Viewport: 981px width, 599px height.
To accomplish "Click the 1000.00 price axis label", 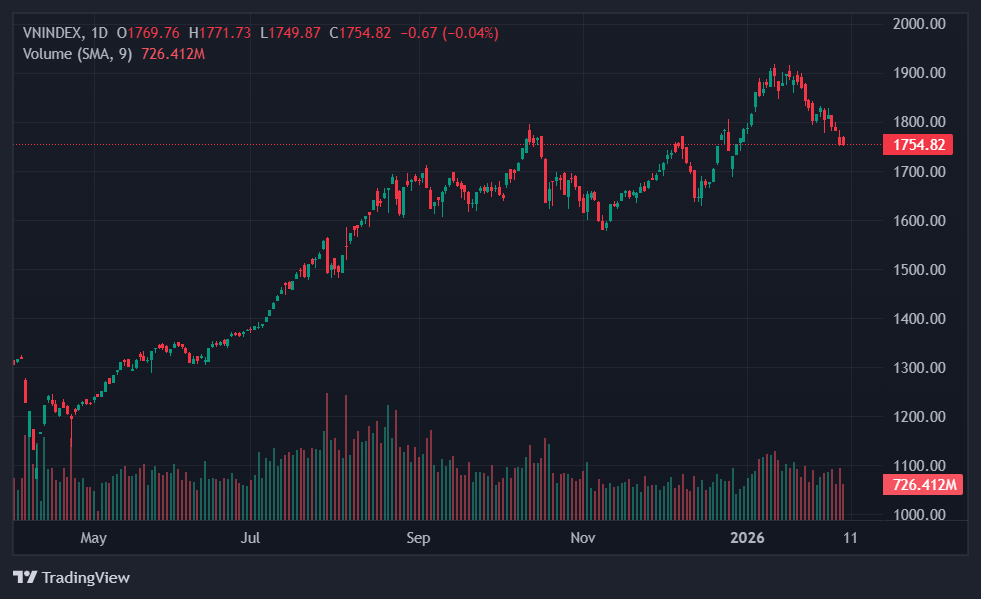I will [x=918, y=515].
